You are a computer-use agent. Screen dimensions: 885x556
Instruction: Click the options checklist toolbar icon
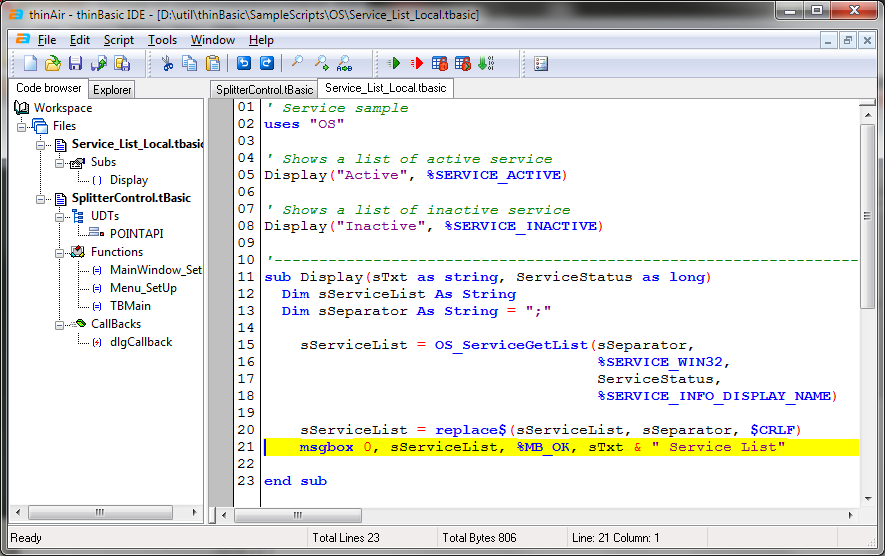541,63
